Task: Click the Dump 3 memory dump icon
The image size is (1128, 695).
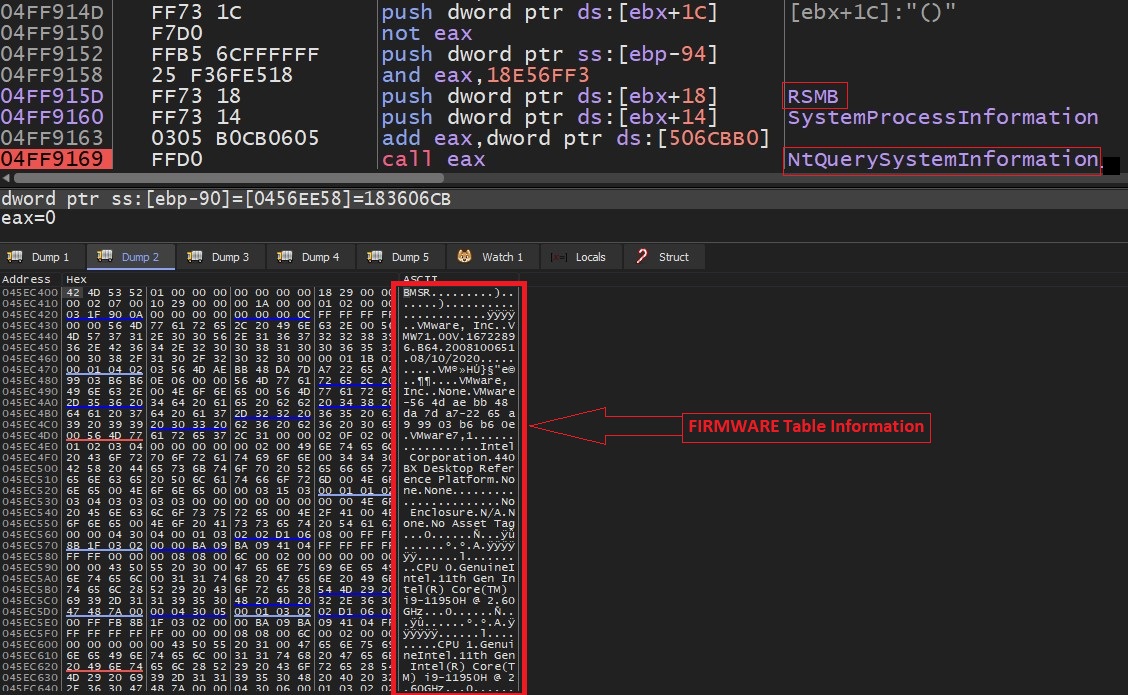Action: click(x=197, y=256)
